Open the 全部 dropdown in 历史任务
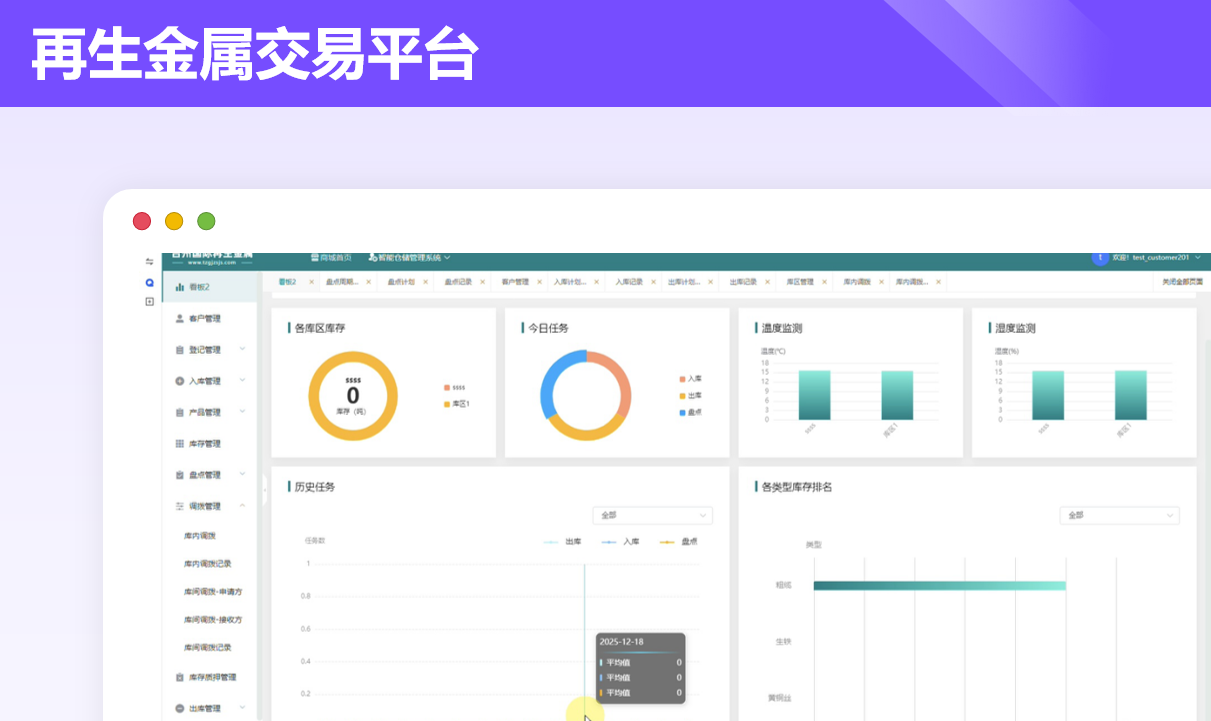 coord(652,515)
